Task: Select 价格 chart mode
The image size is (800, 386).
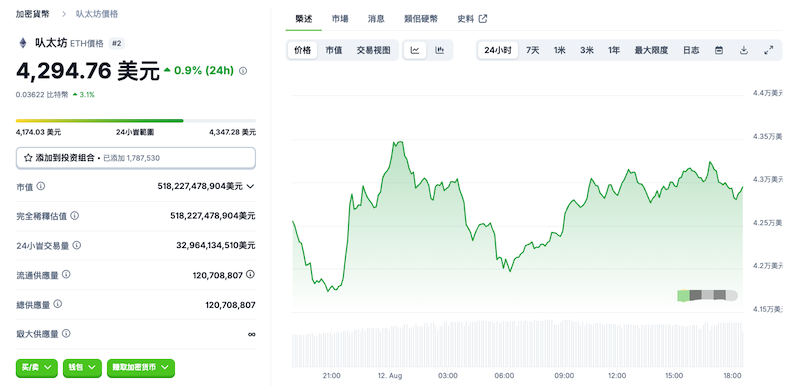Action: click(303, 50)
